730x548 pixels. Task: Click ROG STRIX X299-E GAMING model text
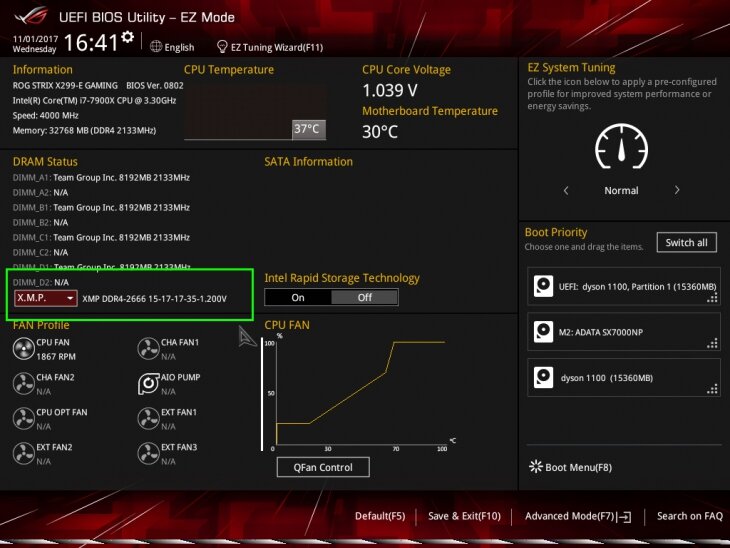65,86
